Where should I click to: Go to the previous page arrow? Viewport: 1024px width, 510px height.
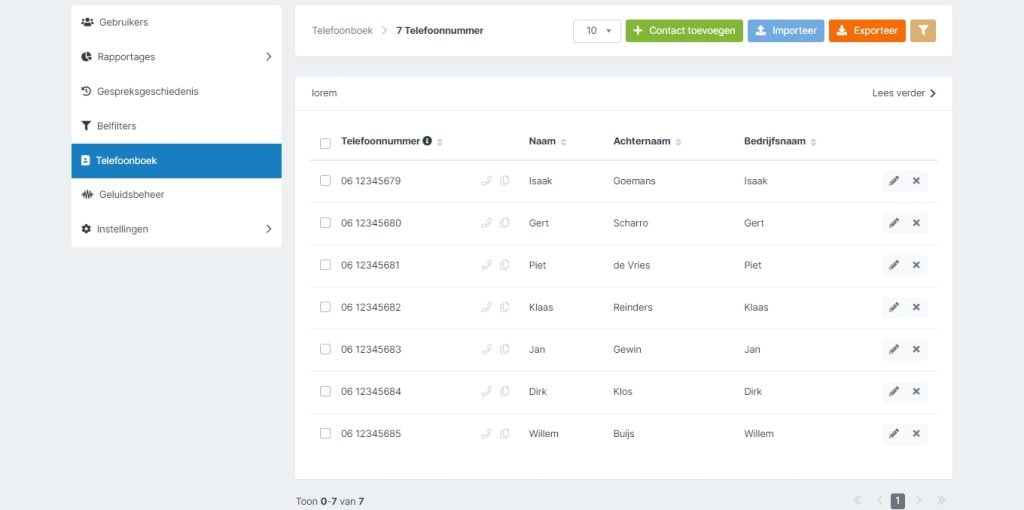click(x=879, y=501)
